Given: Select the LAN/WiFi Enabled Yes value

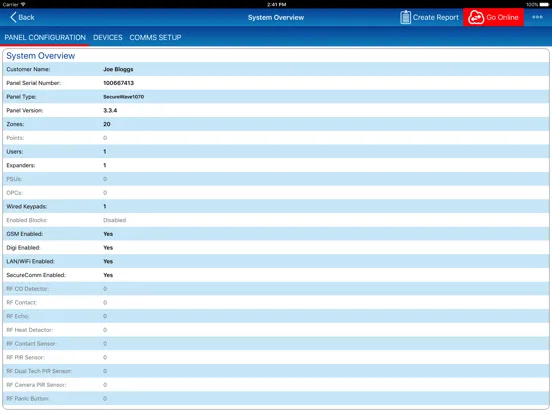Looking at the screenshot, I should coord(108,262).
